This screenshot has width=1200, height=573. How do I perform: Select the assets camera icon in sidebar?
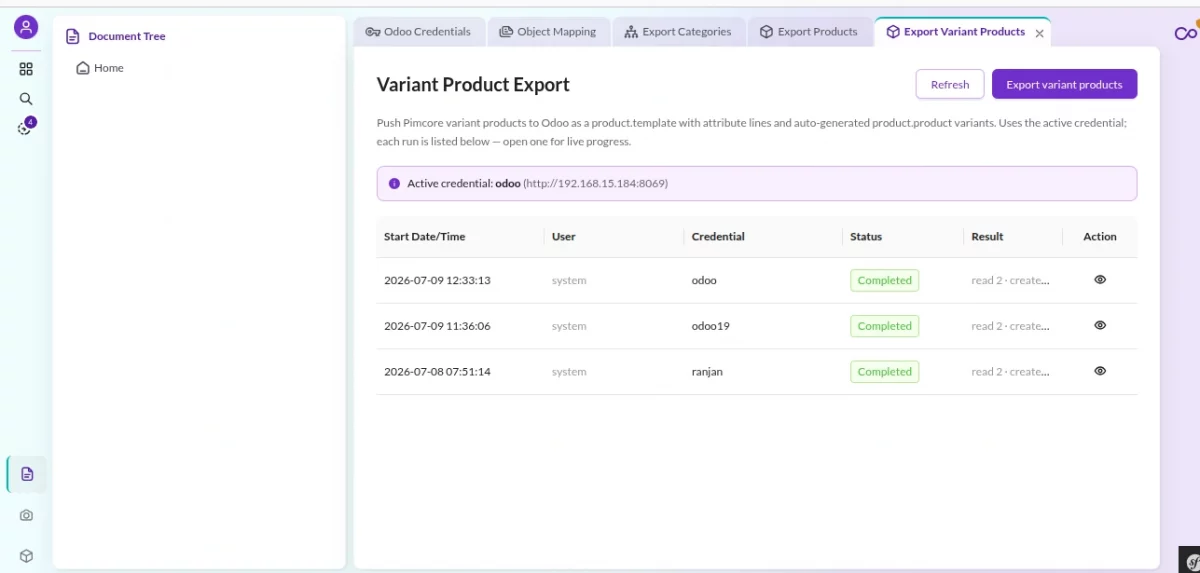point(26,515)
